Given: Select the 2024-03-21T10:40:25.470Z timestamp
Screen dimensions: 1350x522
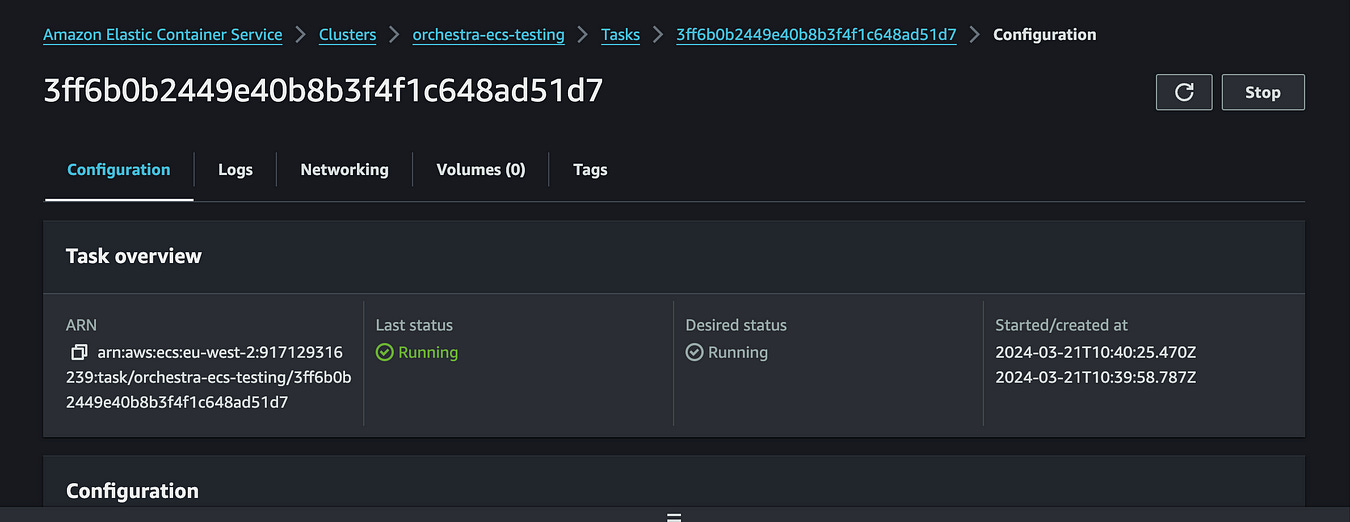Looking at the screenshot, I should (1096, 353).
